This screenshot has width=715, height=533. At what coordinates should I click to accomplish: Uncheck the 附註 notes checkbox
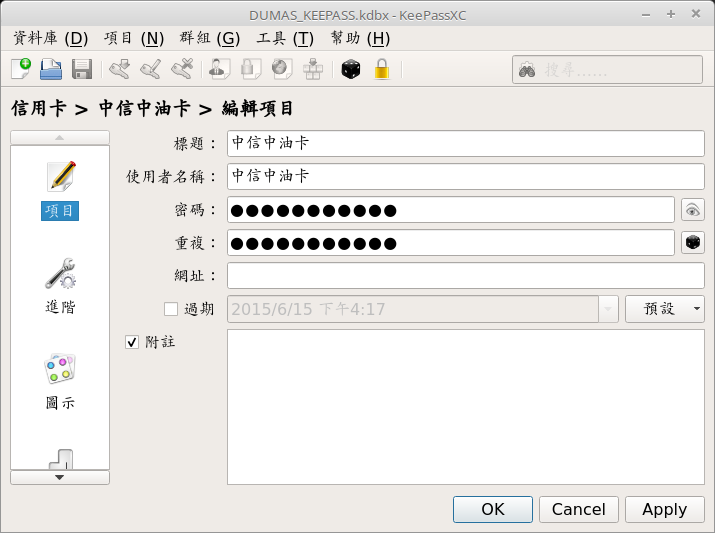pos(132,342)
